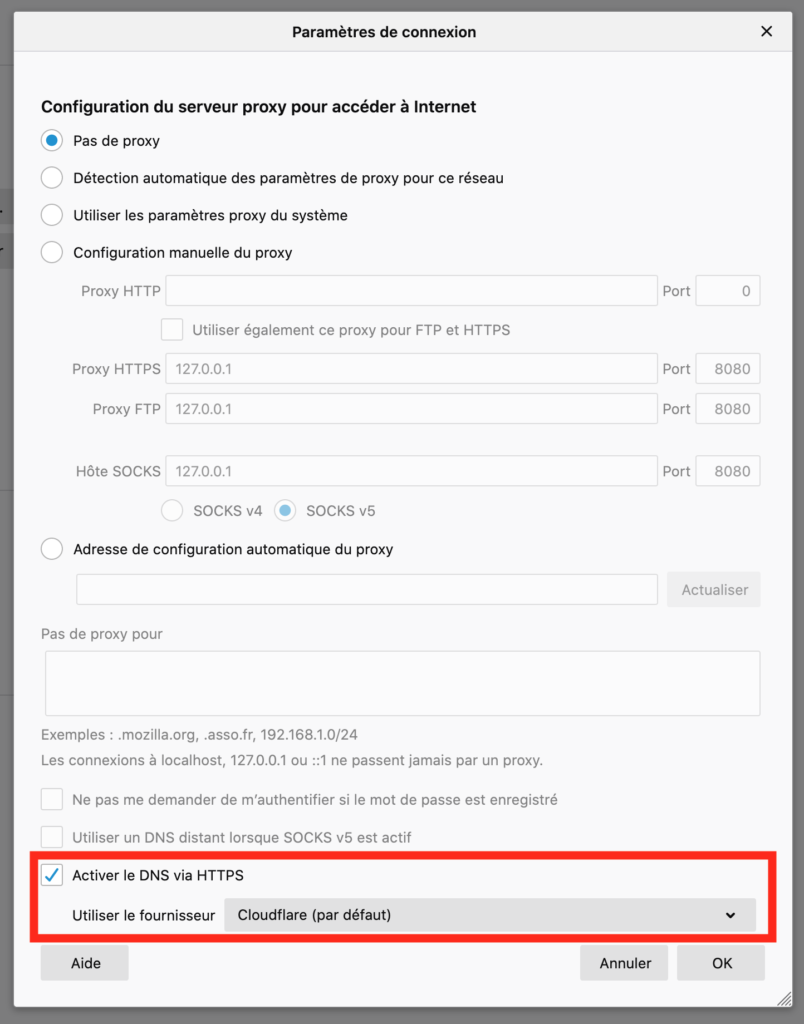Click the "Pas de proxy pour" text area
This screenshot has height=1024, width=804.
click(x=402, y=683)
